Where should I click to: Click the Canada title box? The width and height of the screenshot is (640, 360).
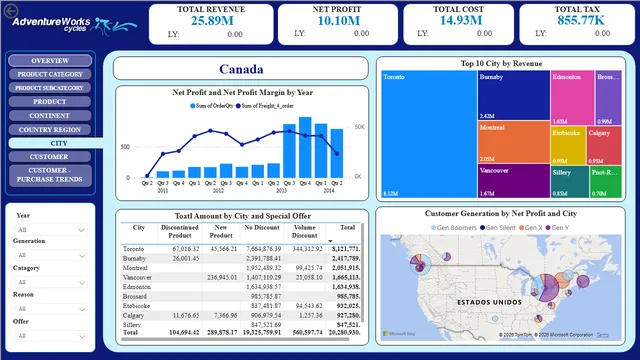(x=241, y=69)
